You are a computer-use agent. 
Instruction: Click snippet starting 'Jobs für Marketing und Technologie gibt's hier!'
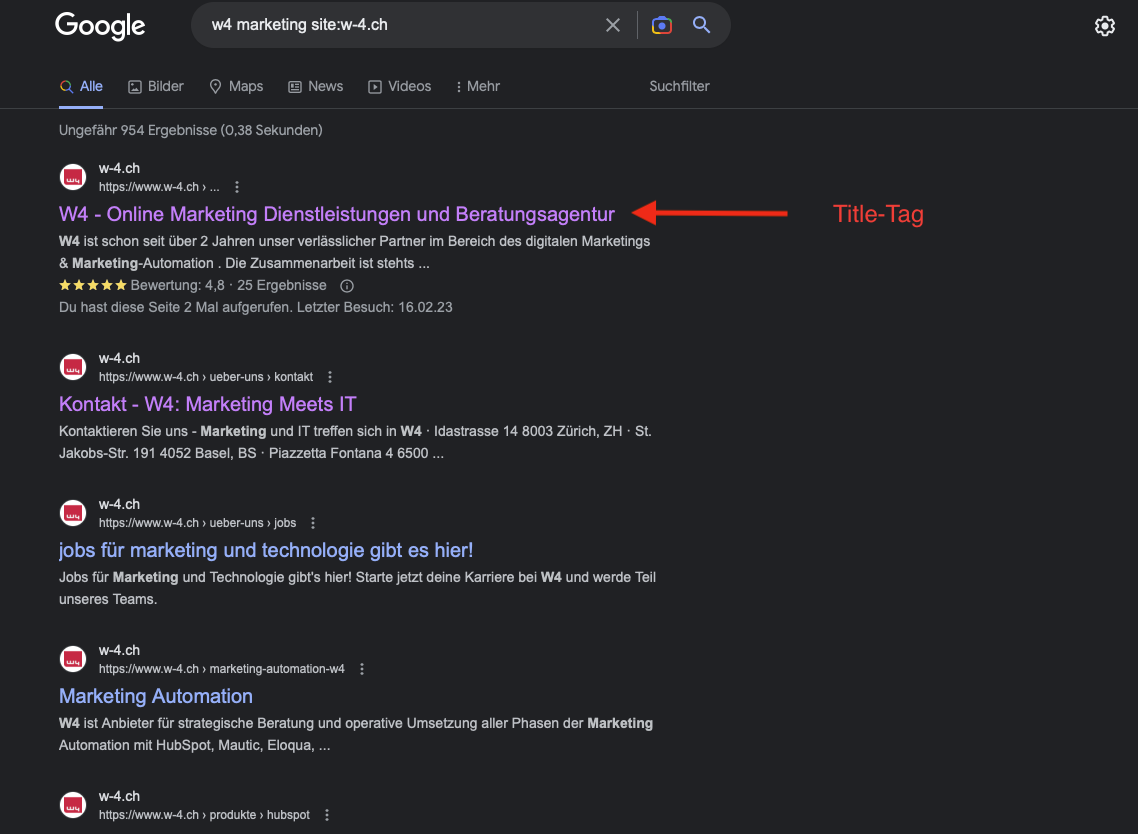point(357,588)
